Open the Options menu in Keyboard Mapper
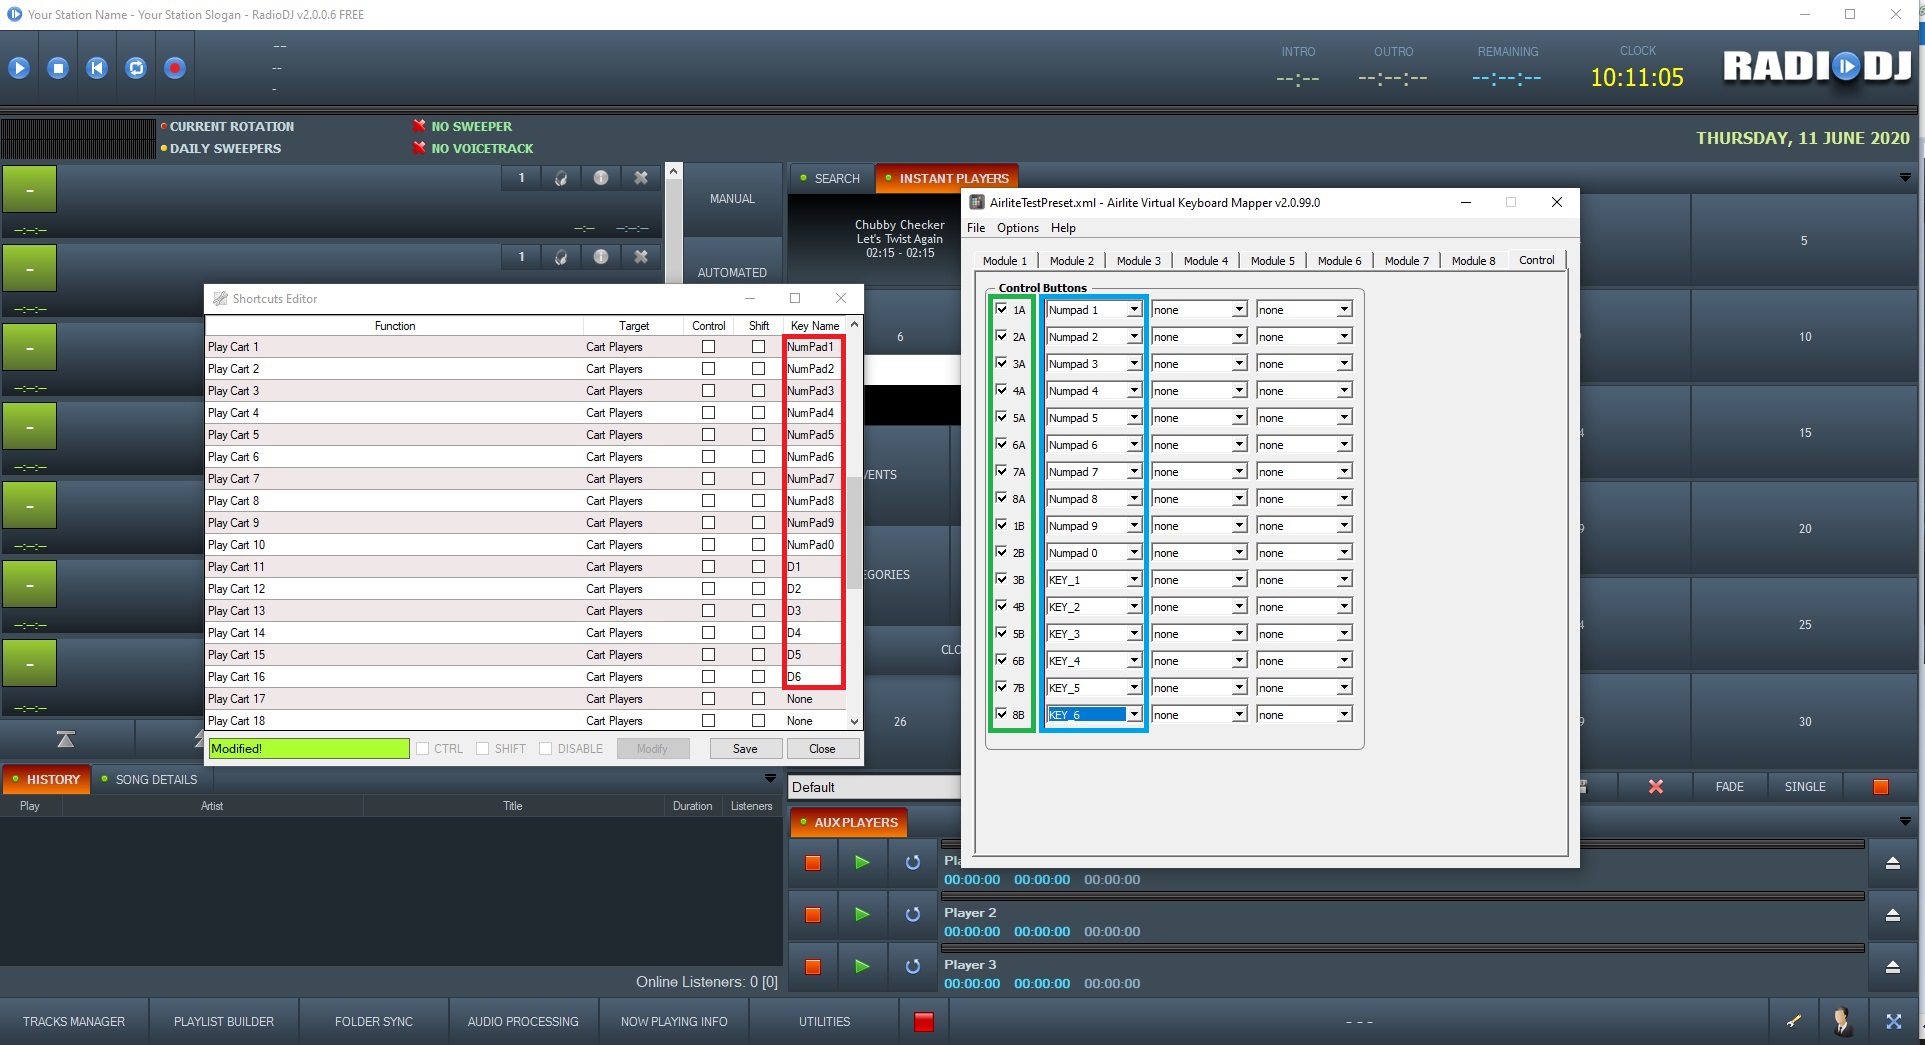Viewport: 1925px width, 1045px height. pos(1017,228)
